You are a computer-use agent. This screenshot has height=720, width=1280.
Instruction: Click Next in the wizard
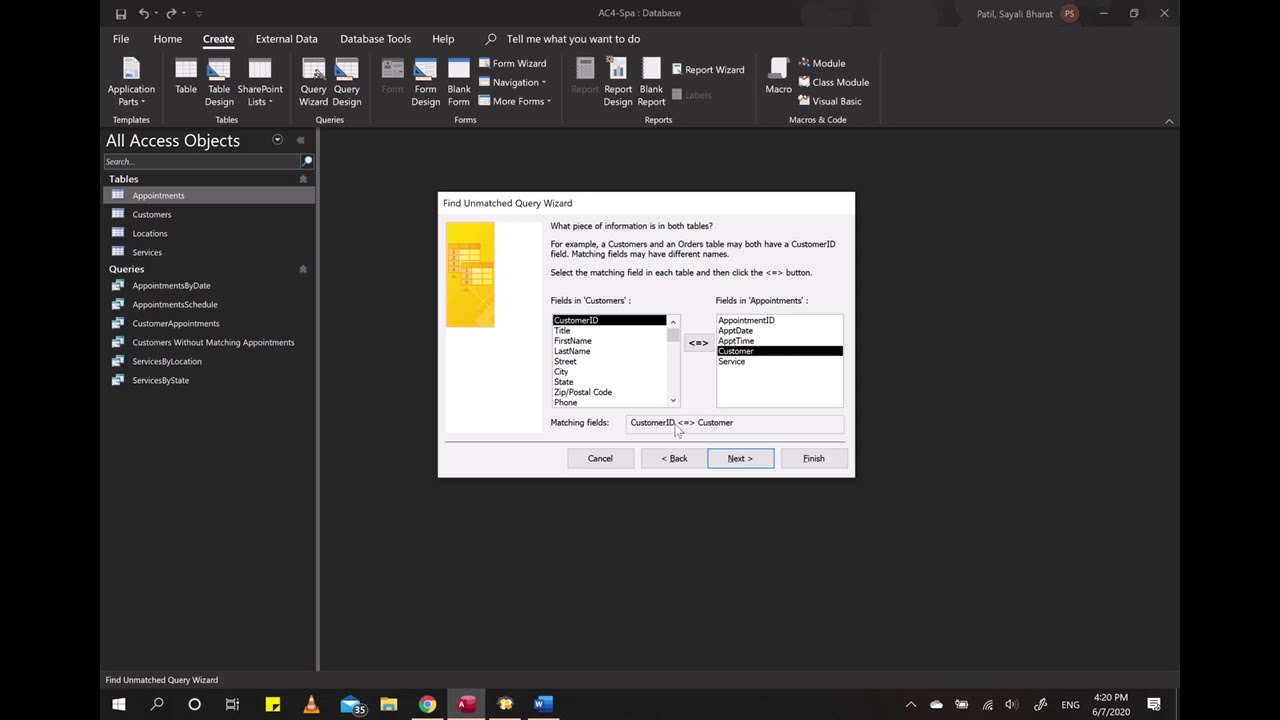click(740, 458)
